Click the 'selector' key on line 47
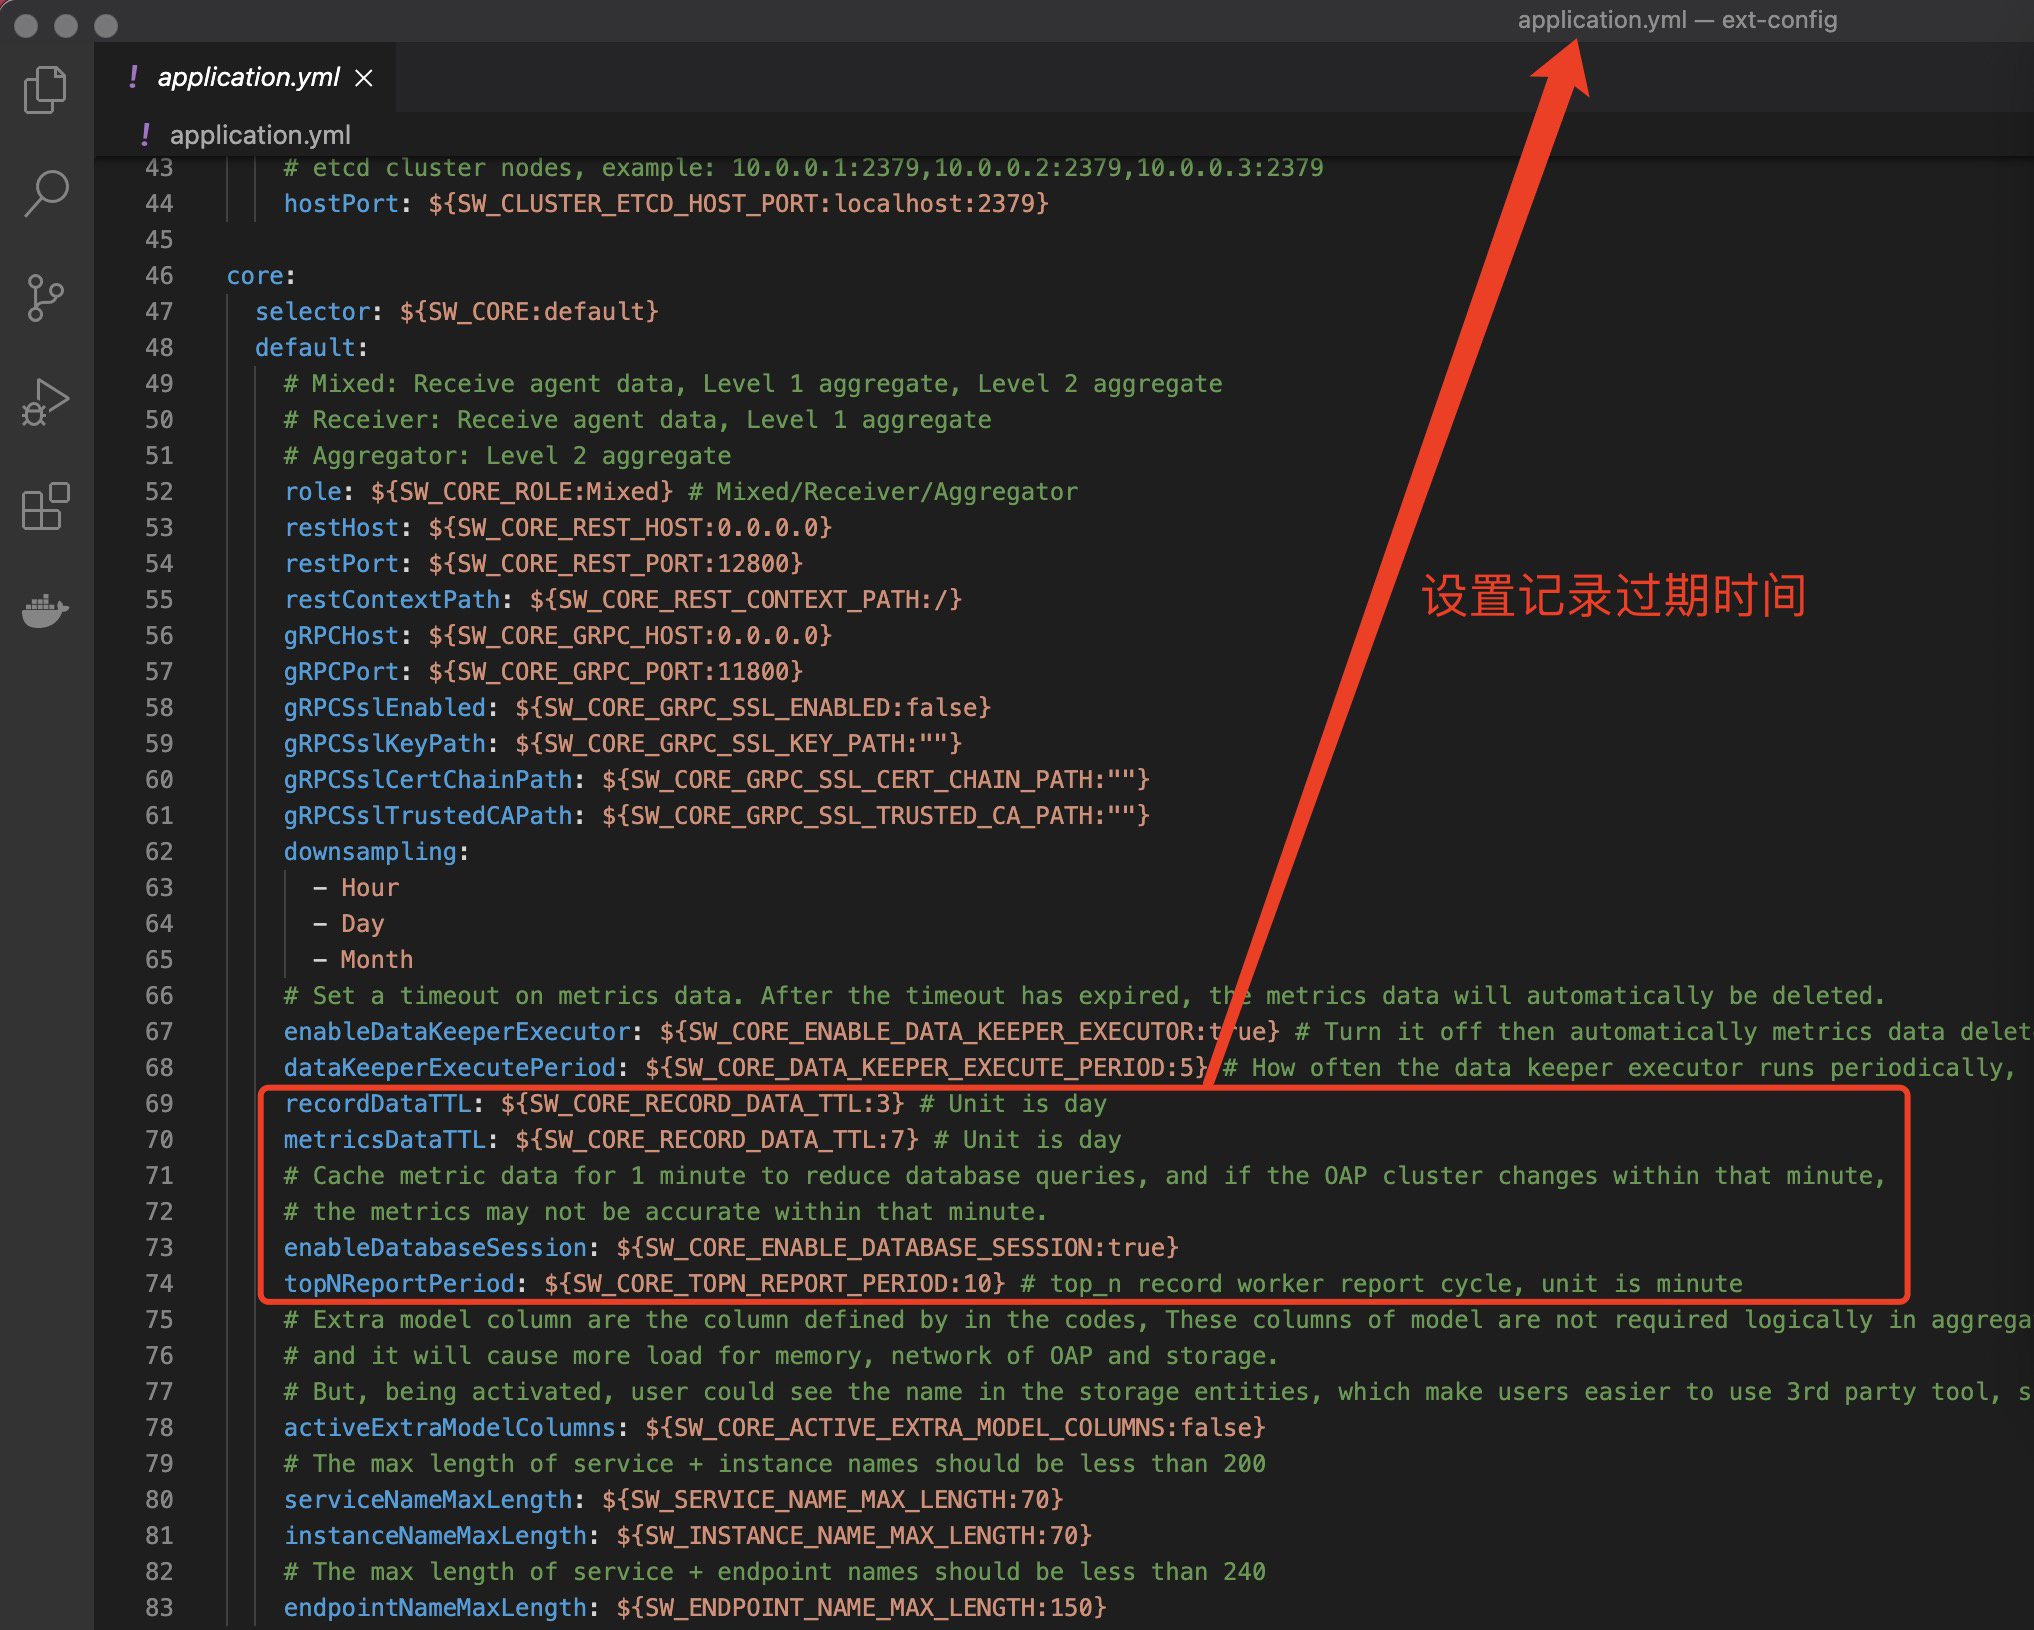The image size is (2034, 1630). pos(312,311)
